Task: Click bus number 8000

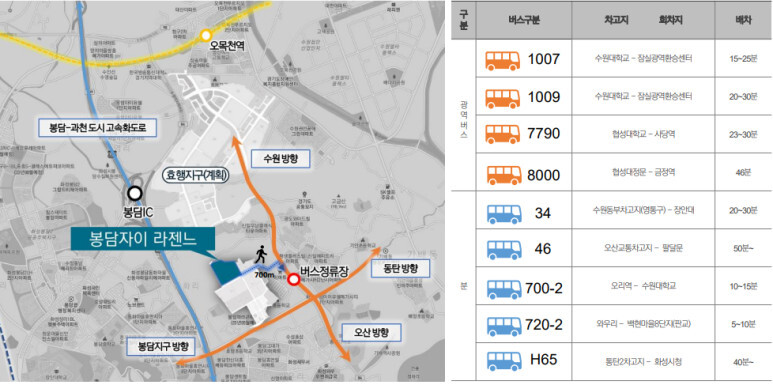Action: 544,175
